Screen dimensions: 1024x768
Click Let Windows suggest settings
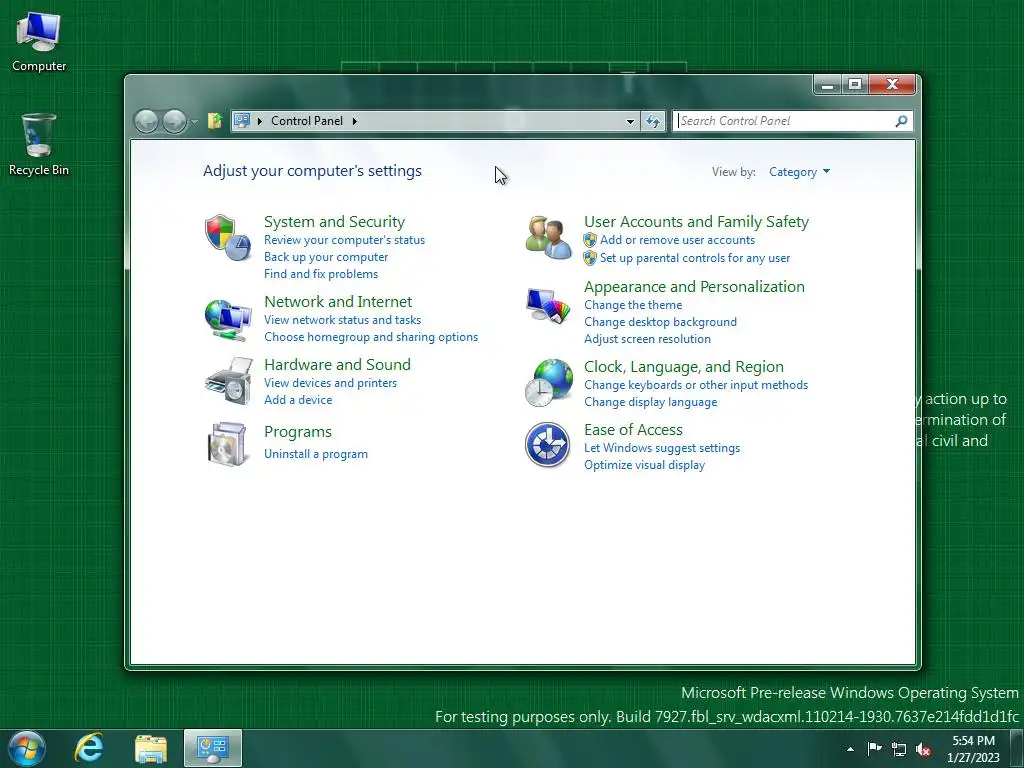click(x=662, y=448)
